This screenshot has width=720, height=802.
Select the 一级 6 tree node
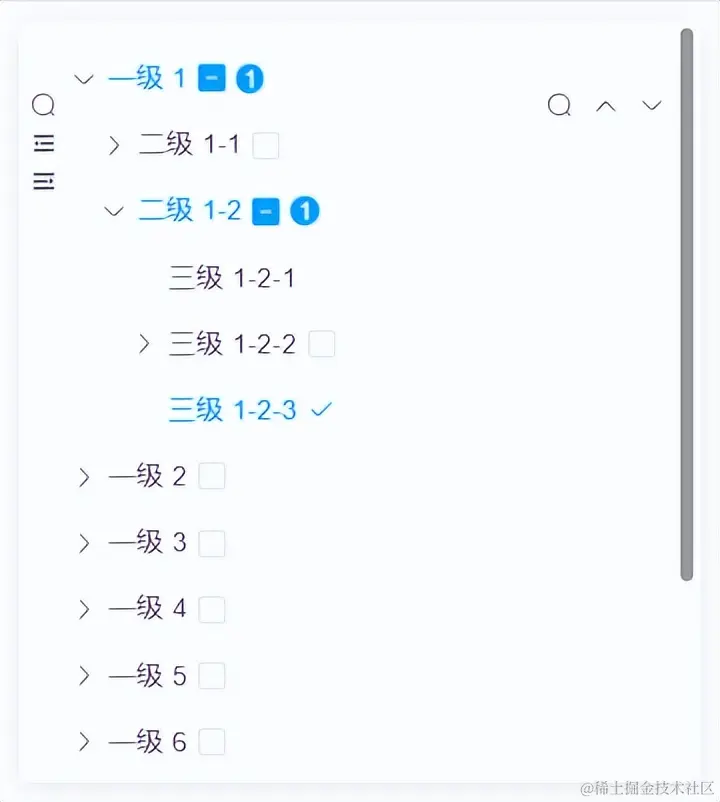(x=147, y=742)
